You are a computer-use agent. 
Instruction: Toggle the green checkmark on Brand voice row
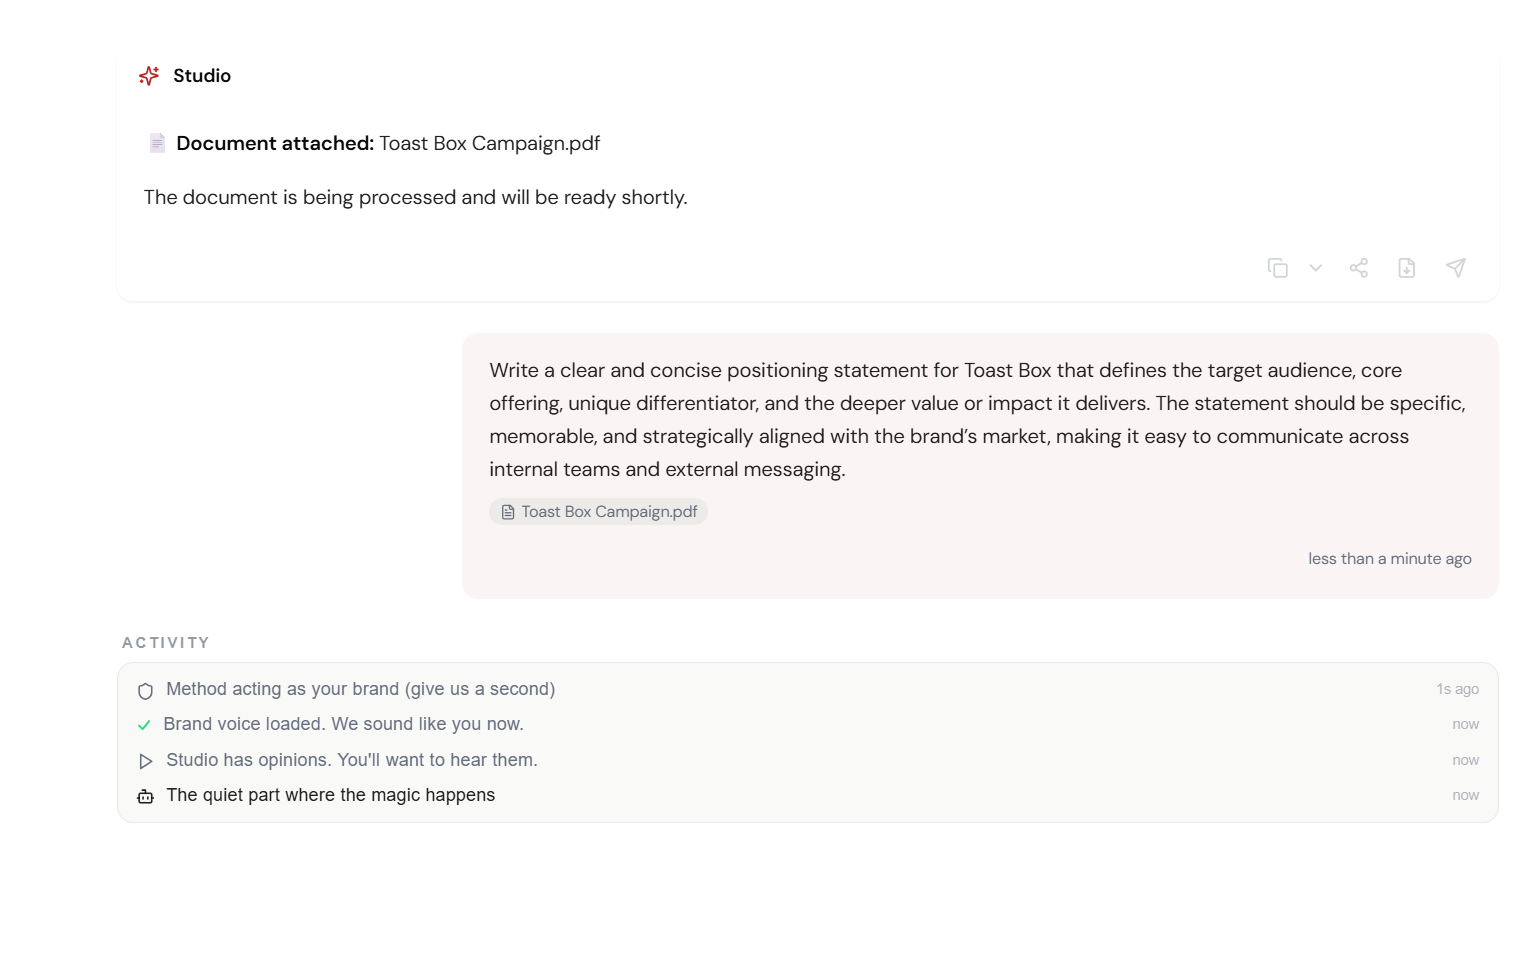pyautogui.click(x=145, y=724)
